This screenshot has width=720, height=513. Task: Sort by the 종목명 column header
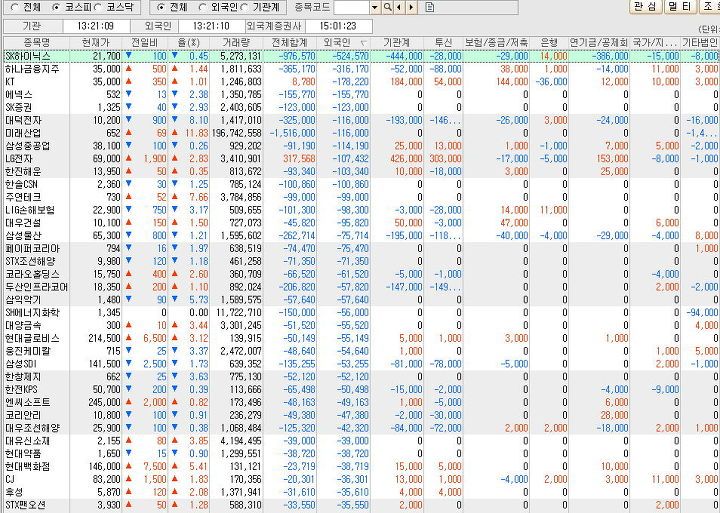(x=36, y=43)
